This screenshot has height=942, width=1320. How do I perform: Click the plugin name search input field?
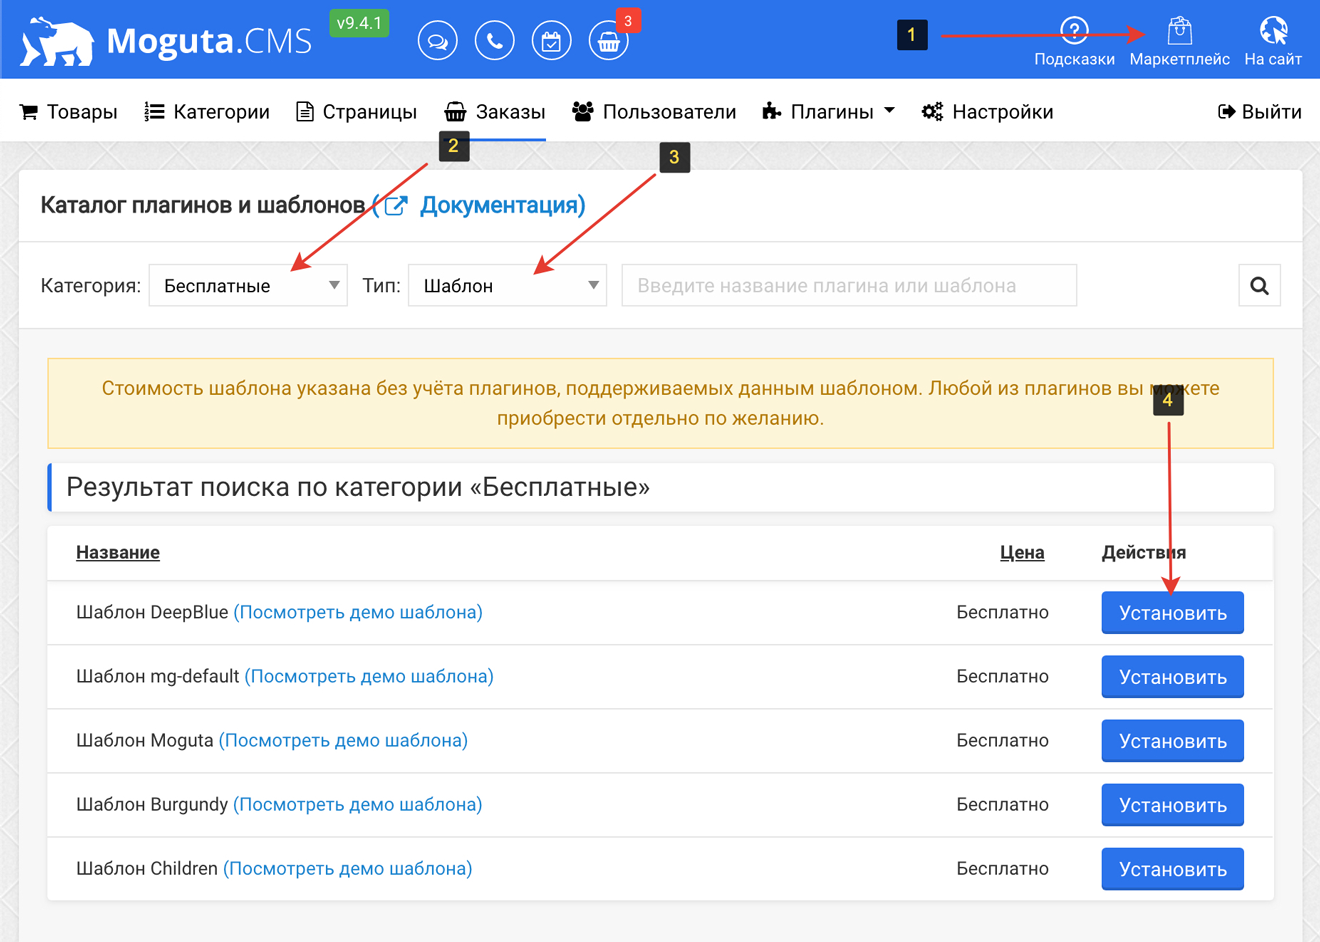tap(849, 285)
